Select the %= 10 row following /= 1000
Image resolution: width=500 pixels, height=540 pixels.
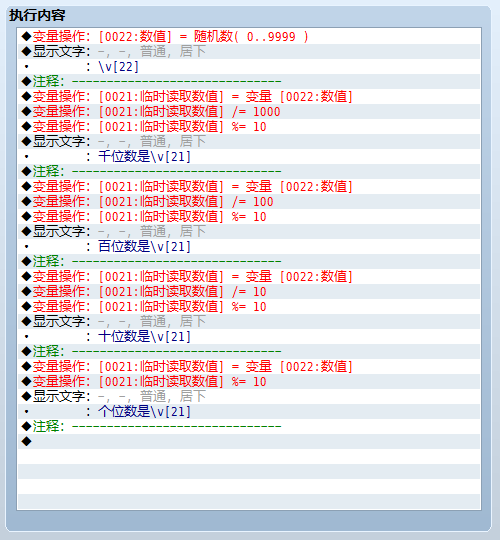(249, 127)
